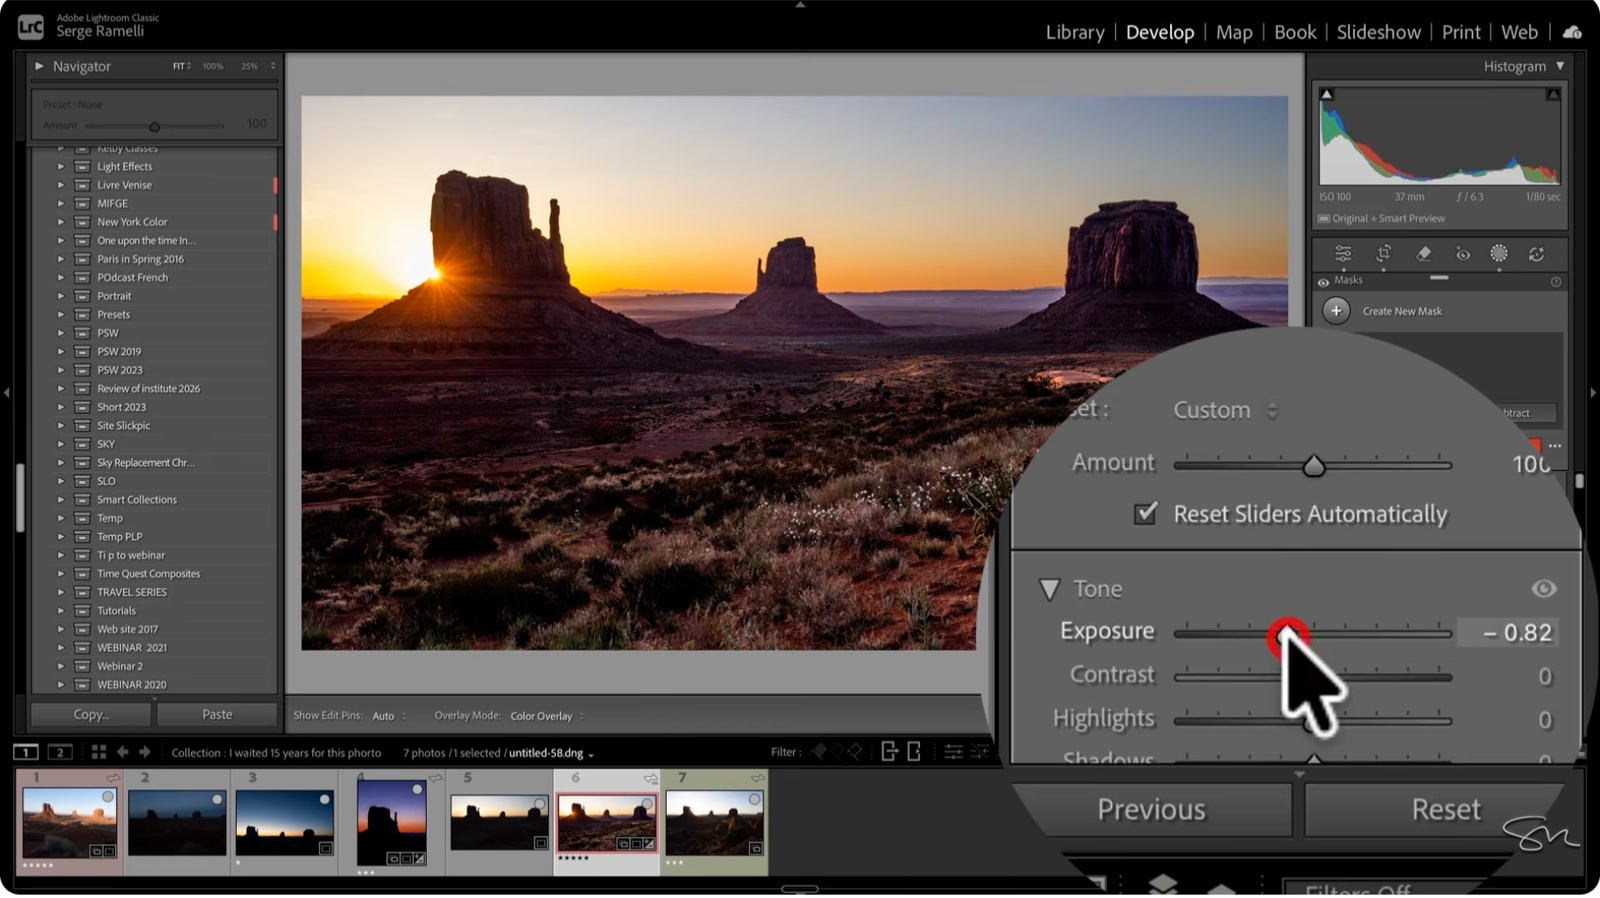
Task: Open the three-dot mask options menu
Action: pos(1555,446)
